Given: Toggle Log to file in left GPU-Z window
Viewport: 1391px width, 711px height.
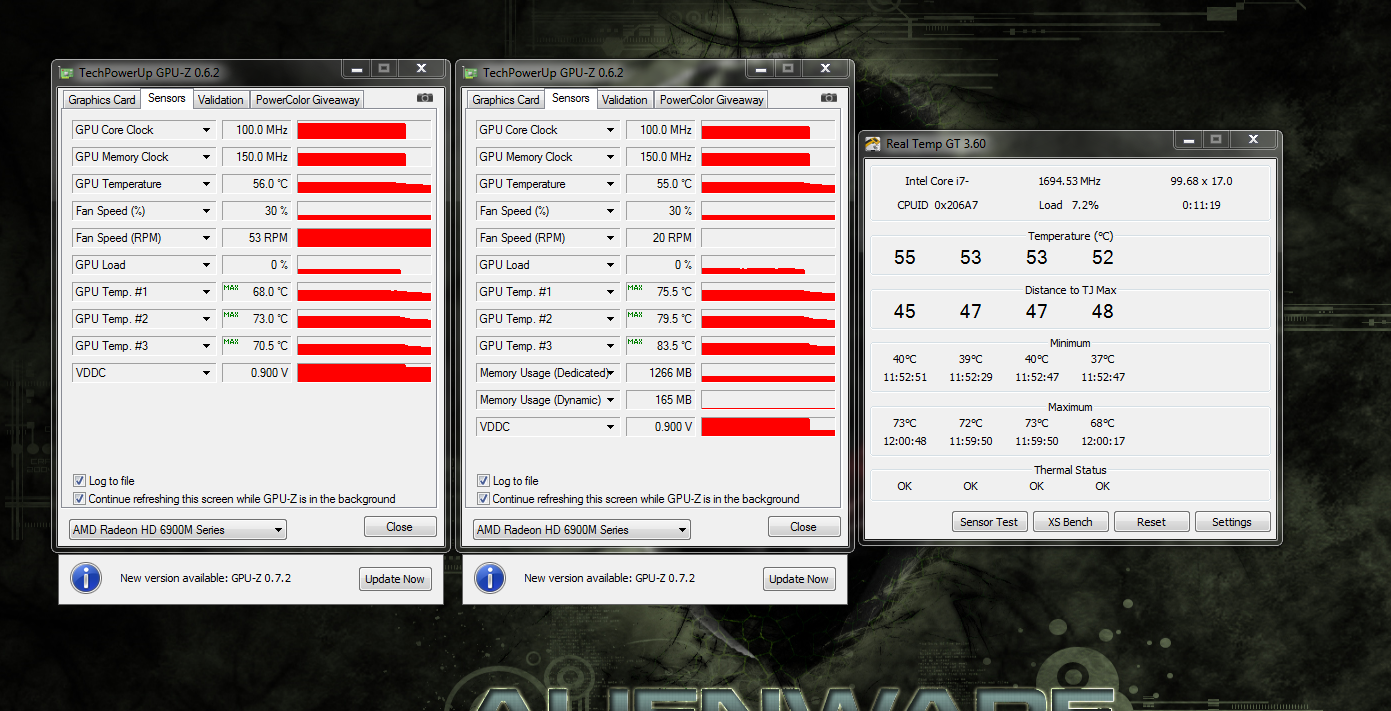Looking at the screenshot, I should (80, 481).
